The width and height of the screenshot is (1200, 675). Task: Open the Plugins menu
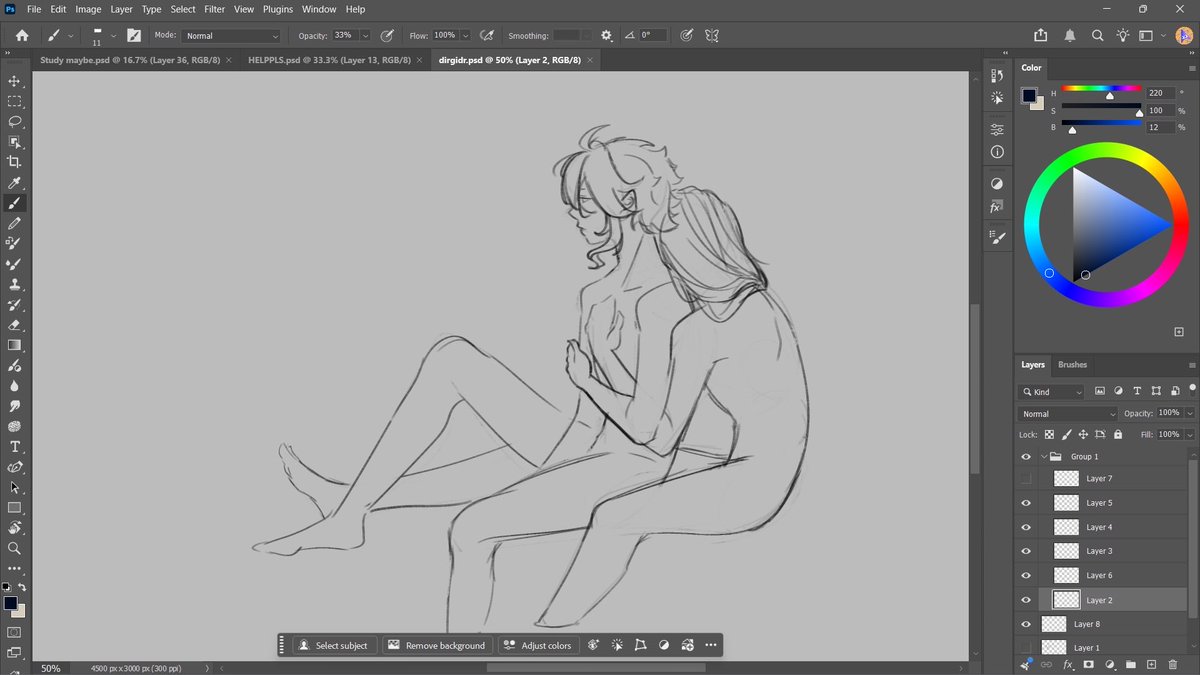coord(278,9)
